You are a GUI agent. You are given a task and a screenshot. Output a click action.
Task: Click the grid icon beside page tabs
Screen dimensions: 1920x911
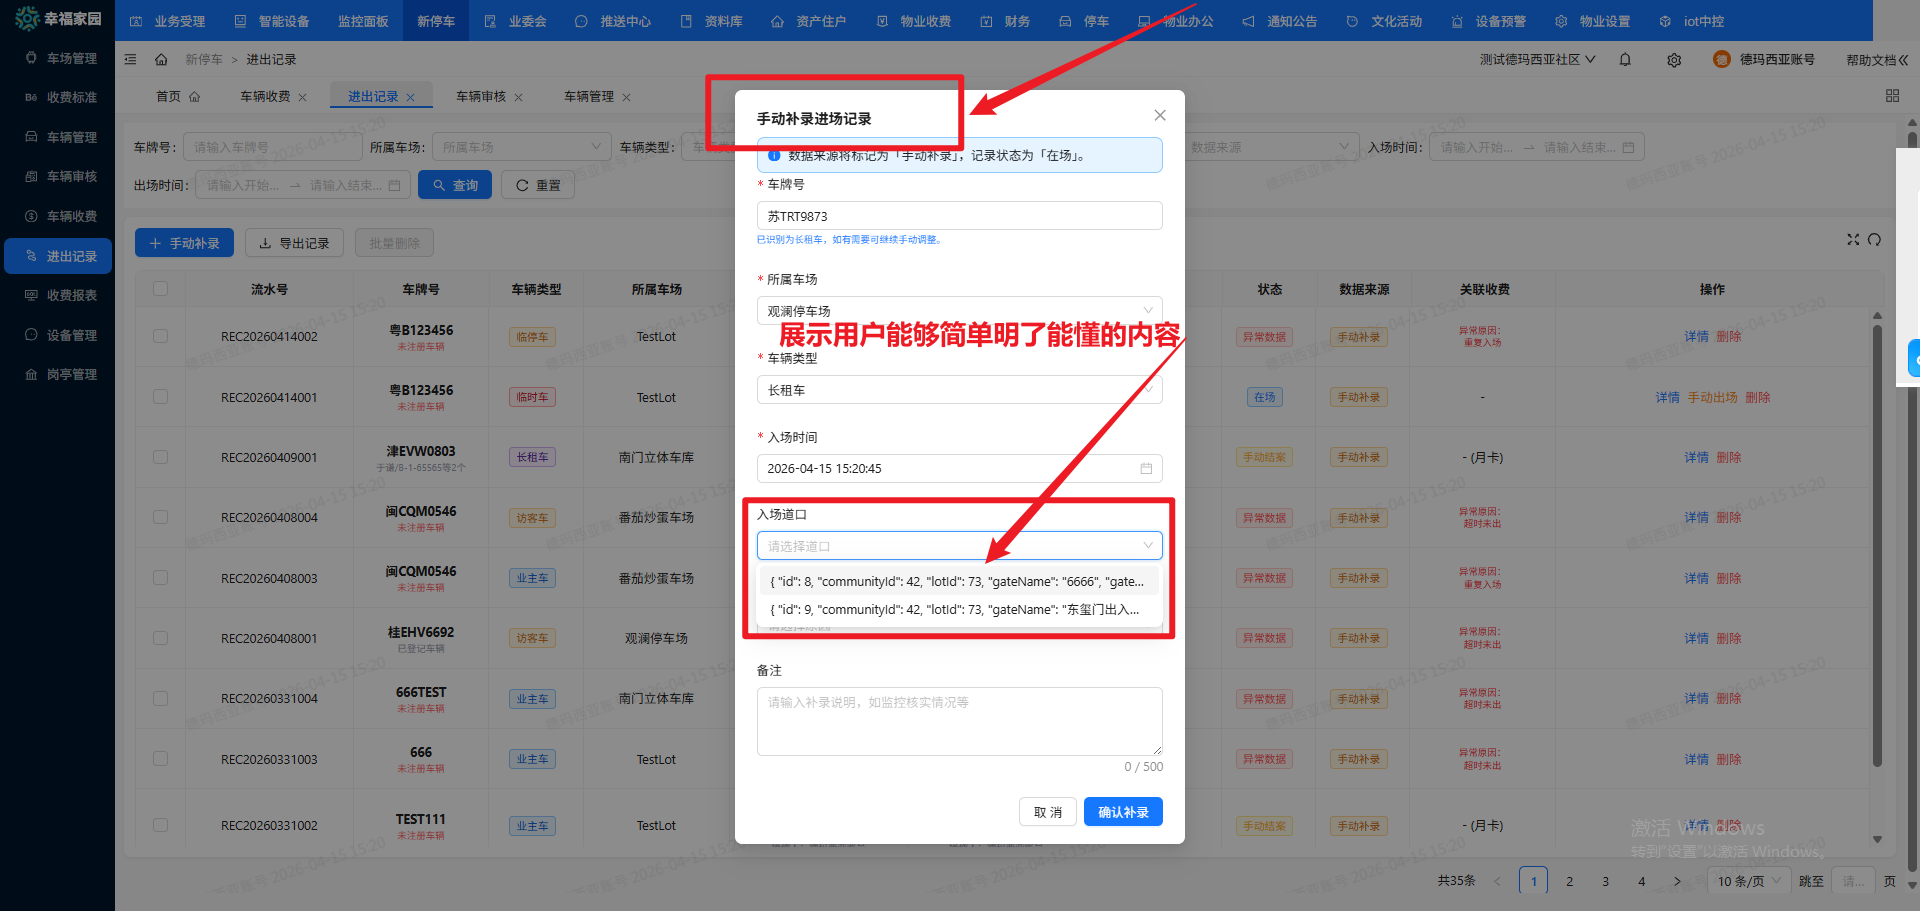pyautogui.click(x=1892, y=96)
